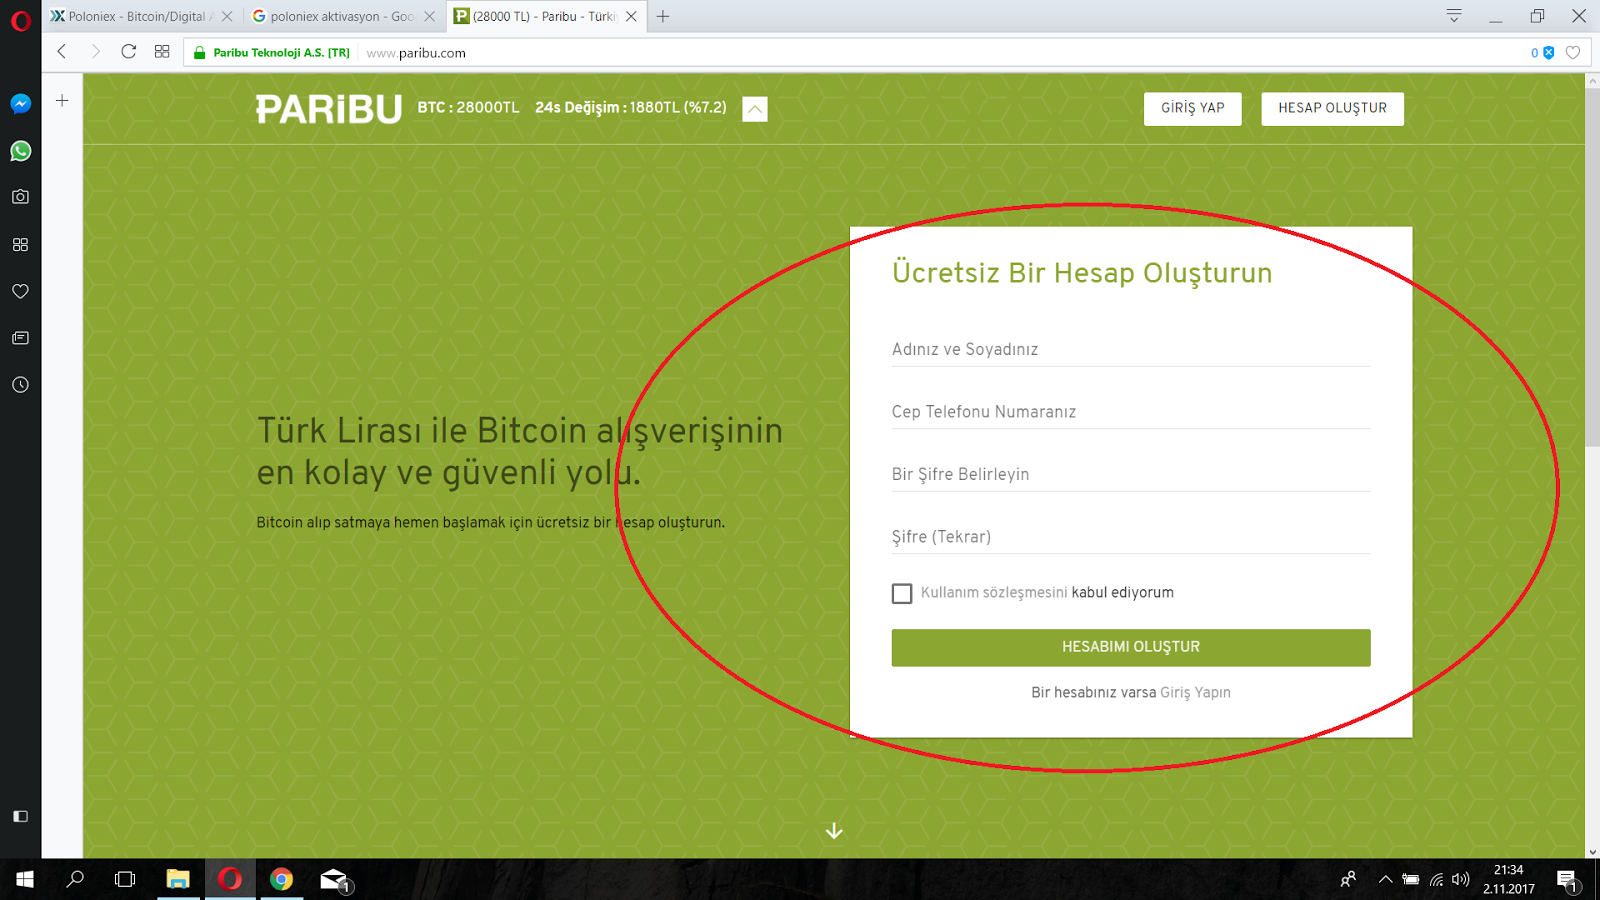Click the BTC : 28000TL price text
This screenshot has height=900, width=1600.
[468, 108]
